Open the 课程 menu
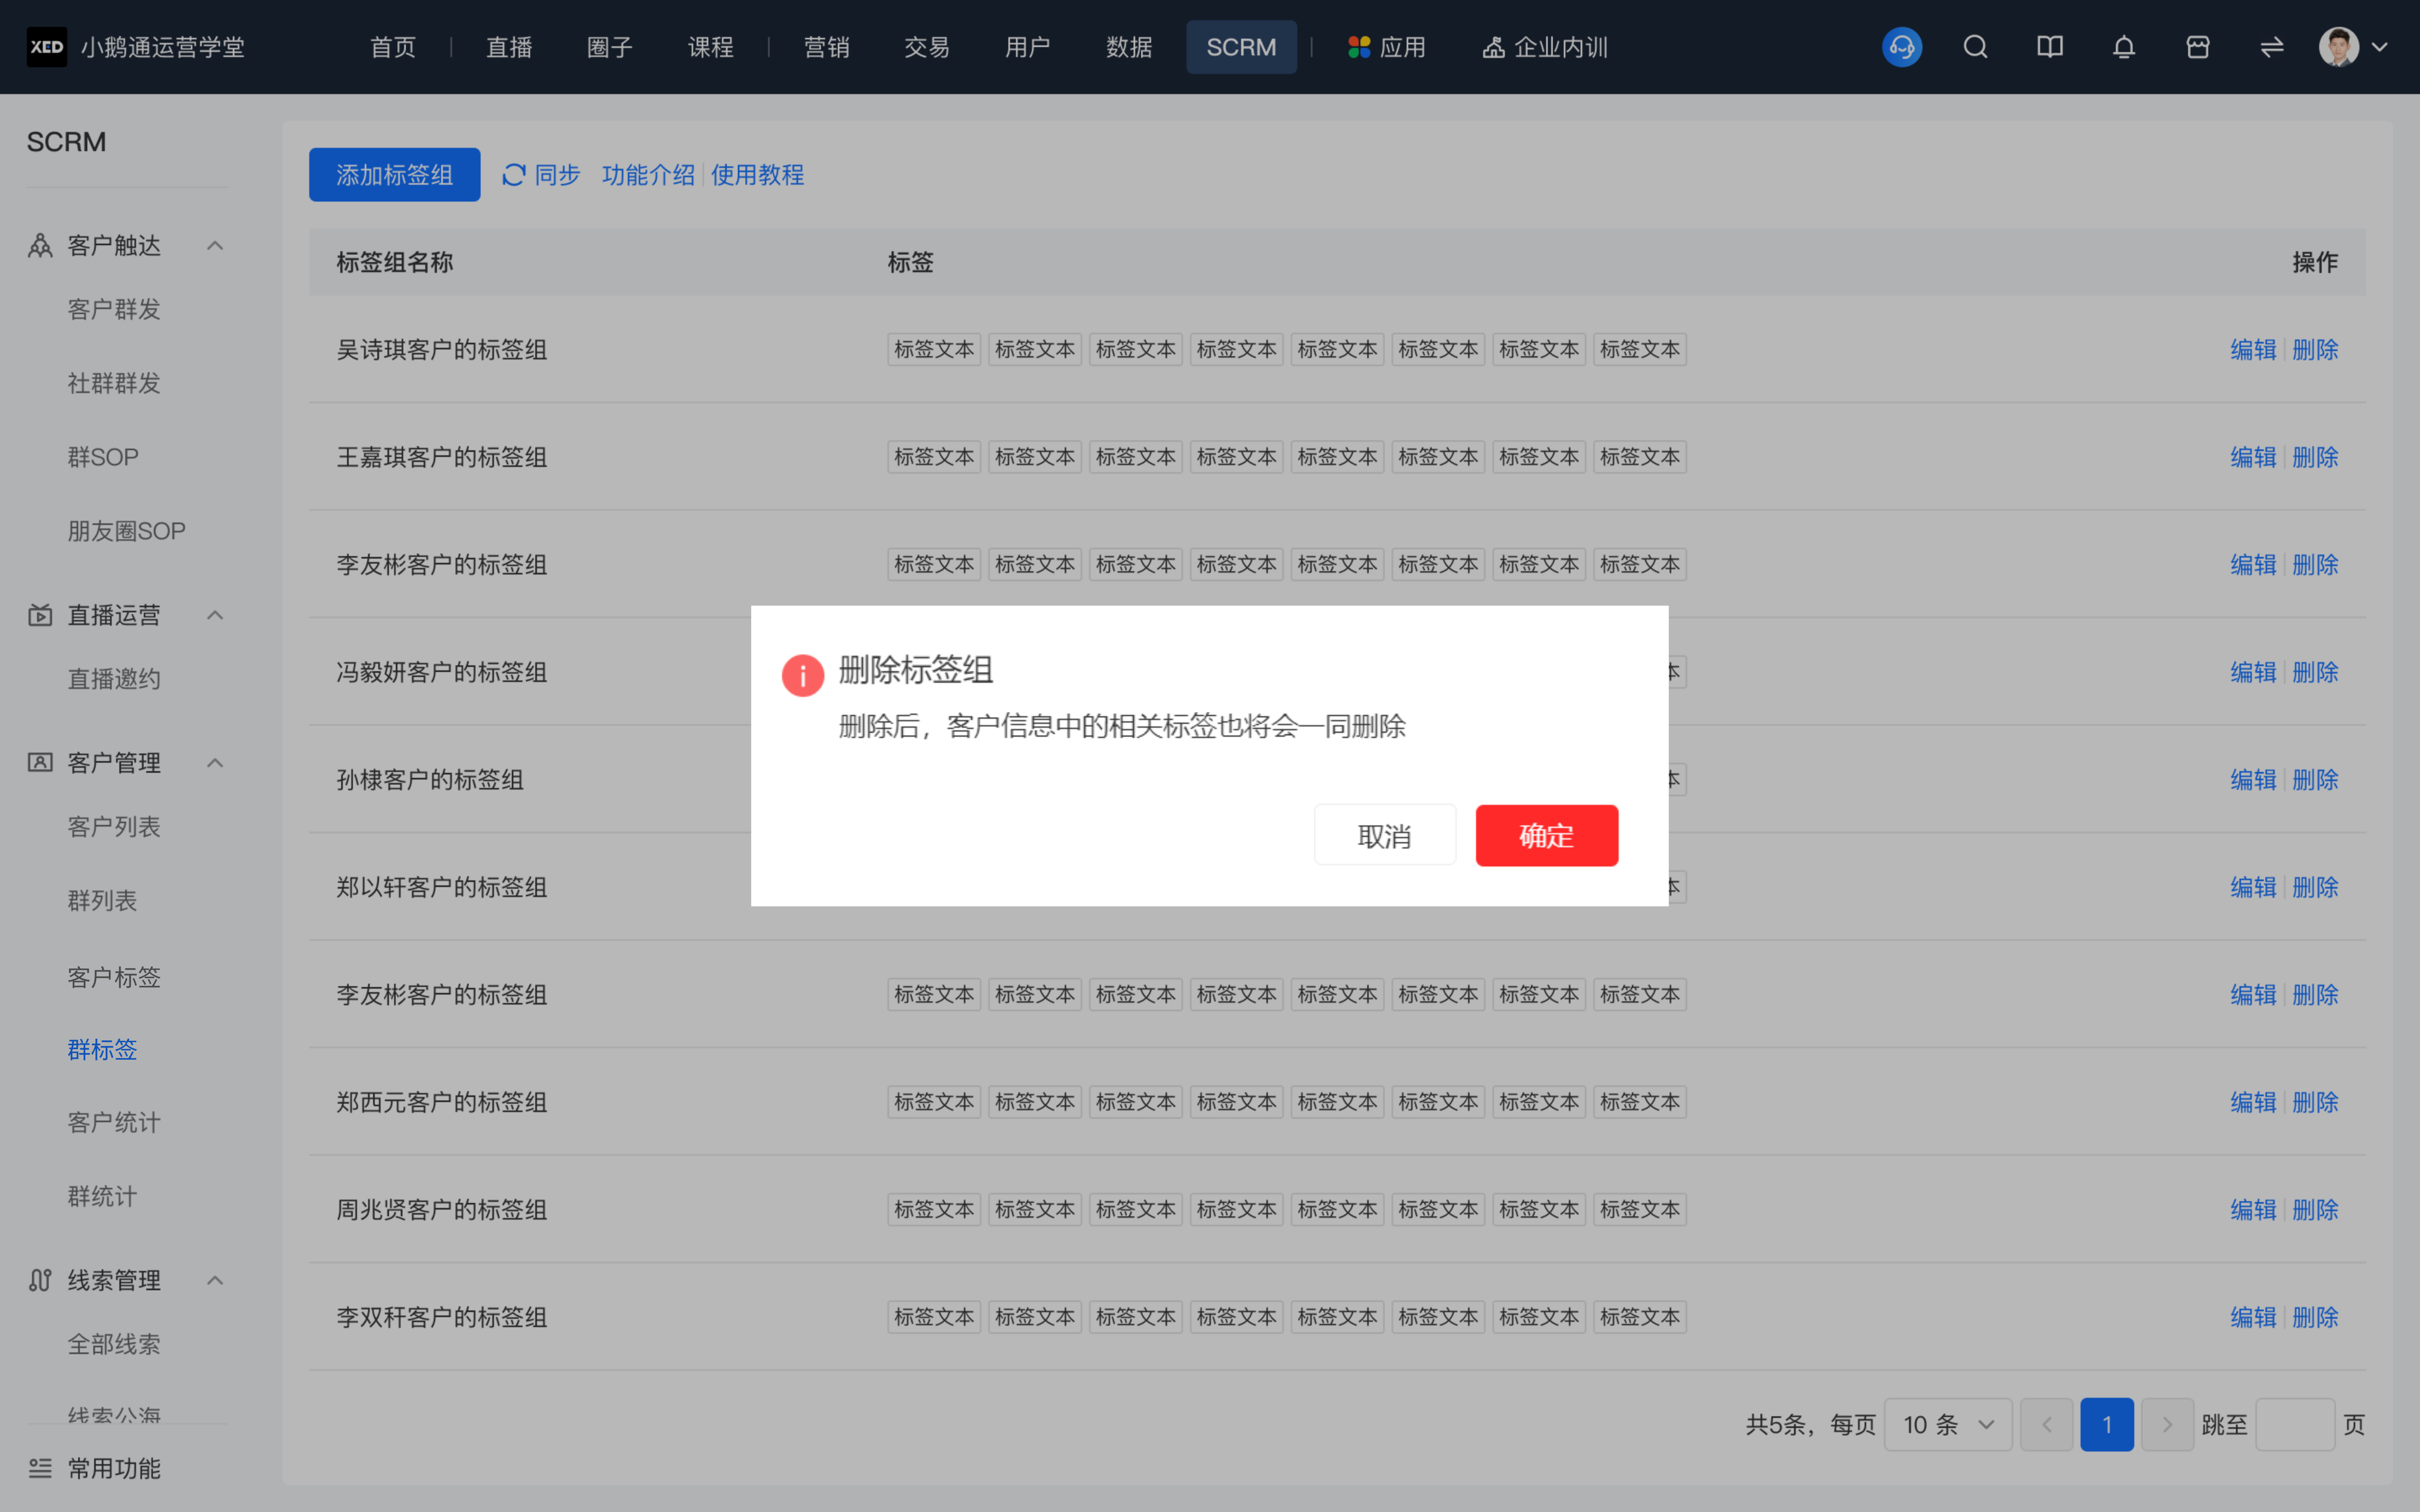This screenshot has width=2420, height=1512. coord(710,47)
